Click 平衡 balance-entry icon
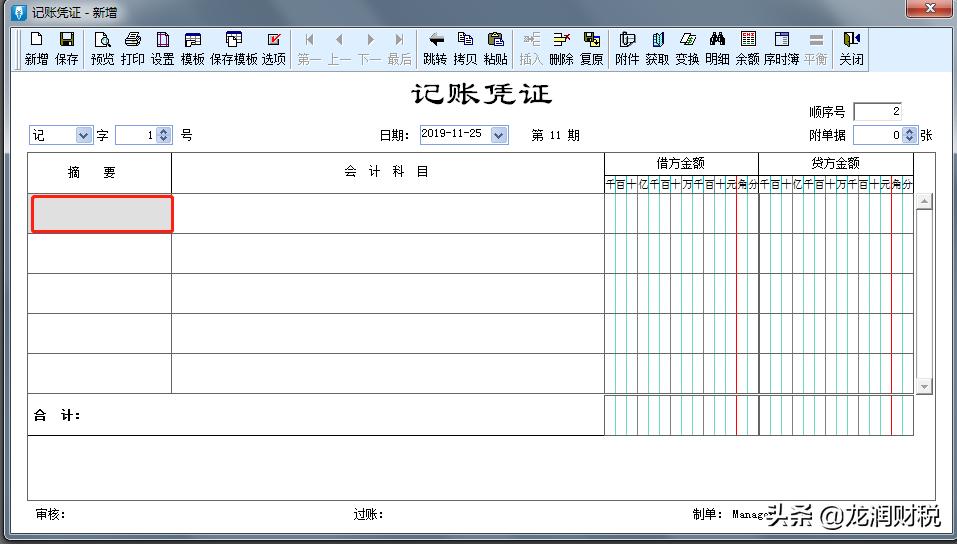This screenshot has width=957, height=544. (x=815, y=40)
